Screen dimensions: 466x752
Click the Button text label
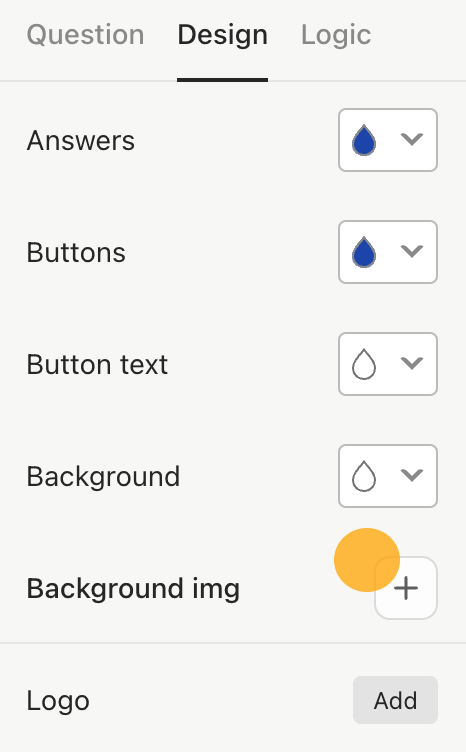(97, 364)
